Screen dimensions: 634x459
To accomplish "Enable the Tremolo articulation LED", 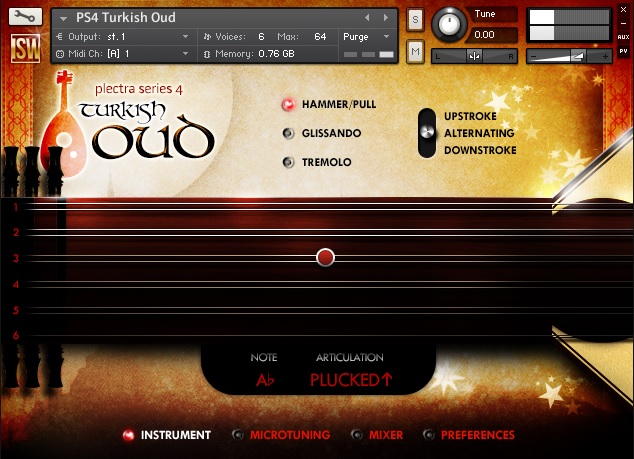I will (288, 163).
